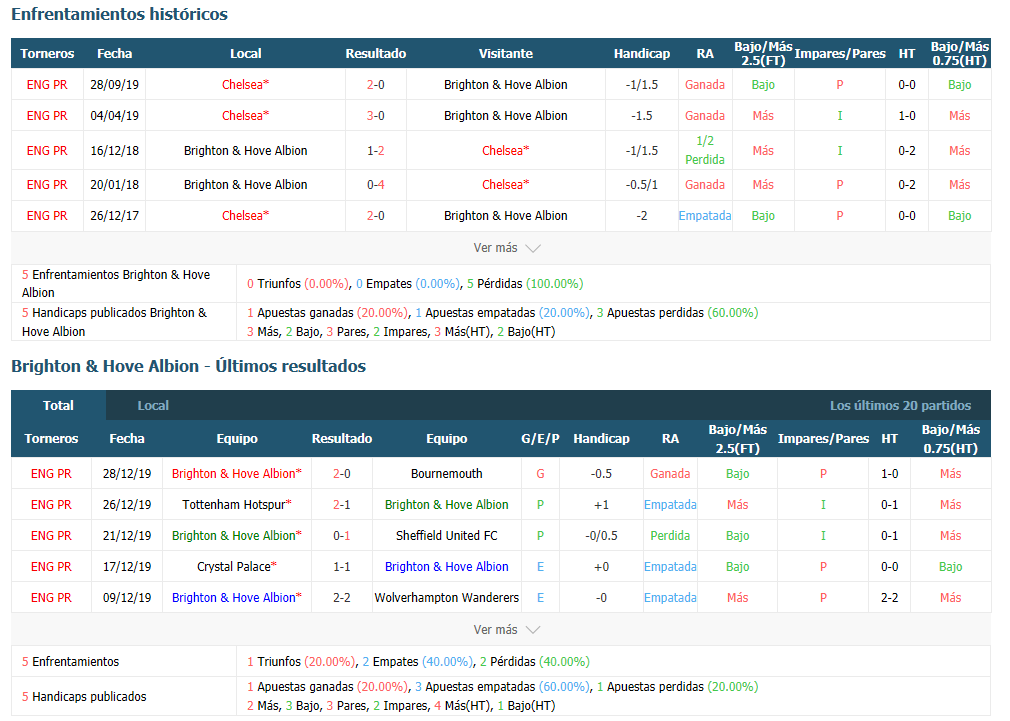Select the 2-2 half-time score for Wolverhampton match
Viewport: 1010px width, 721px height.
890,597
